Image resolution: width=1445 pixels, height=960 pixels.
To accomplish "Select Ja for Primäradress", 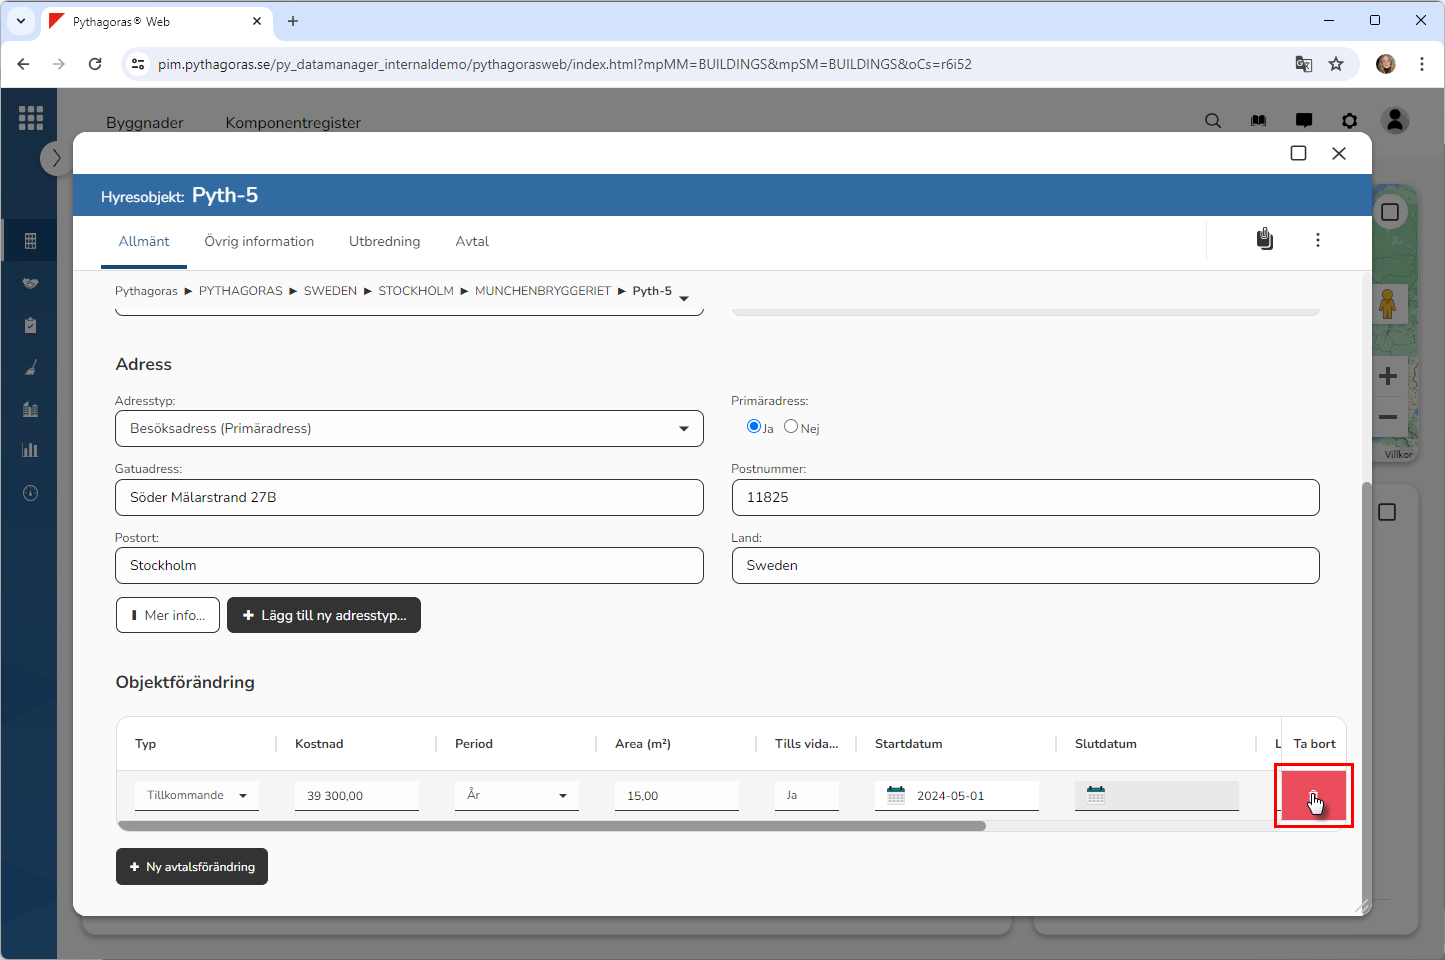I will (x=754, y=427).
